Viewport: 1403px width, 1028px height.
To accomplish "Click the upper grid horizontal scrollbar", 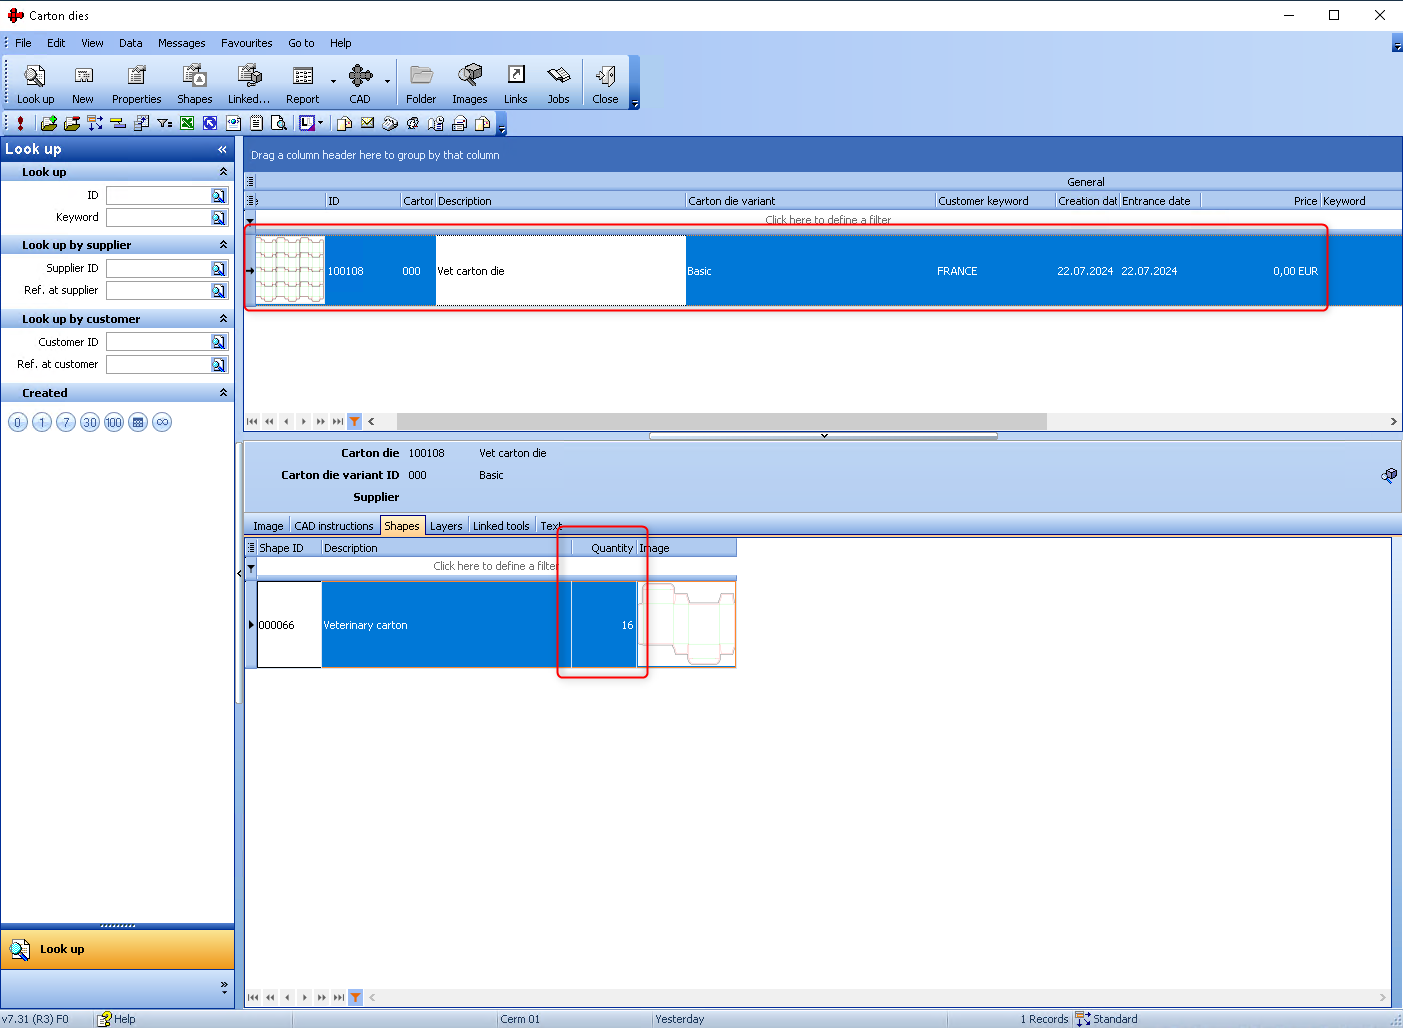I will (722, 421).
